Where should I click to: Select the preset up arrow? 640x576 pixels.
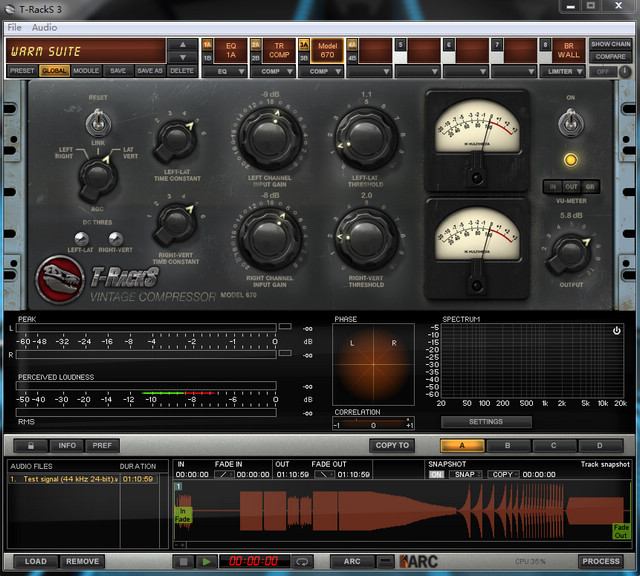(182, 44)
